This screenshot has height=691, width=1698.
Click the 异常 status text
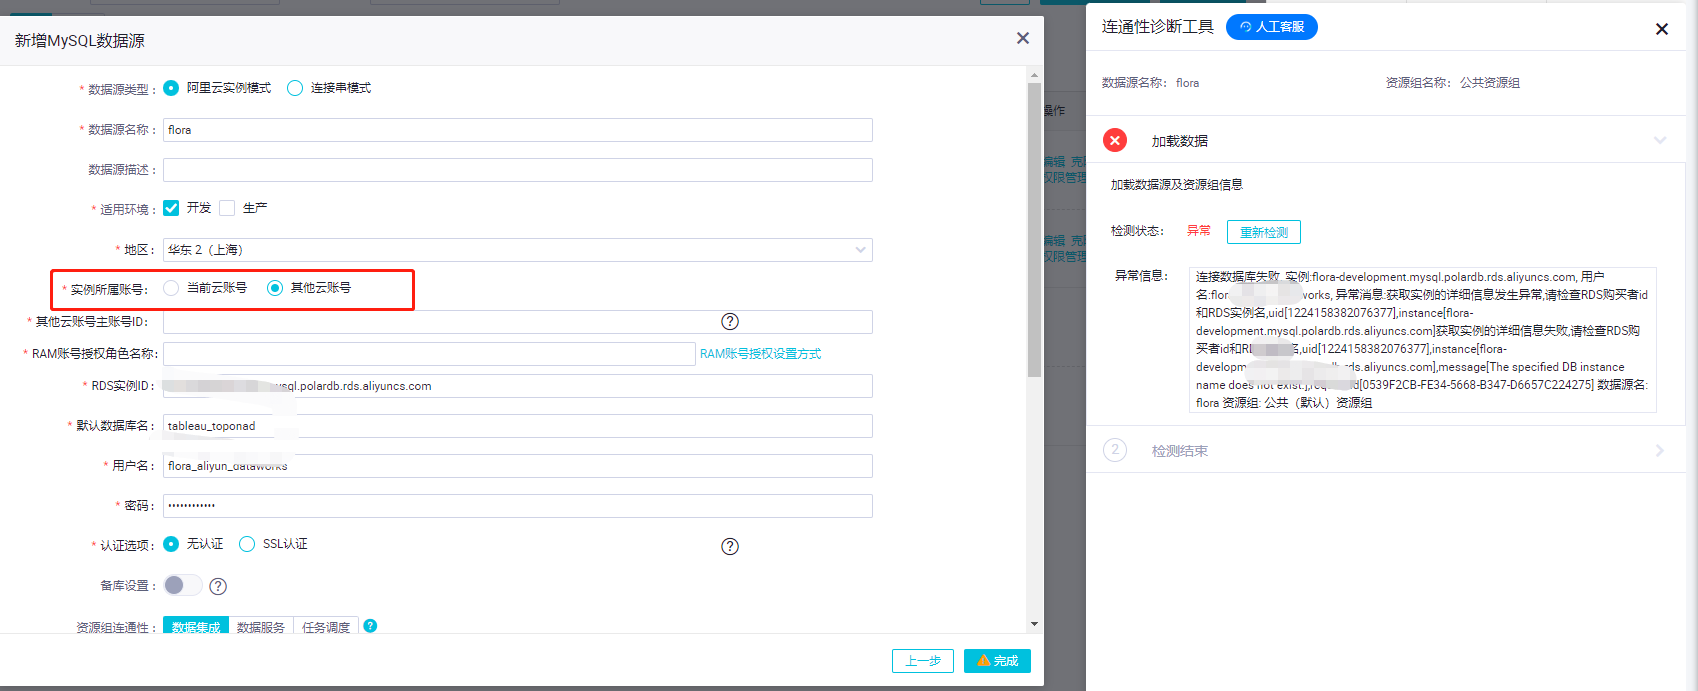click(1199, 231)
